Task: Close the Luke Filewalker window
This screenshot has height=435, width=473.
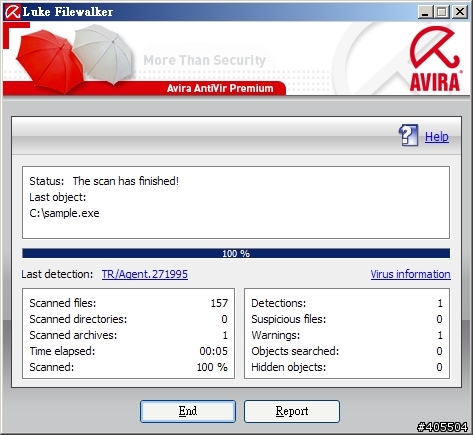Action: coord(460,12)
